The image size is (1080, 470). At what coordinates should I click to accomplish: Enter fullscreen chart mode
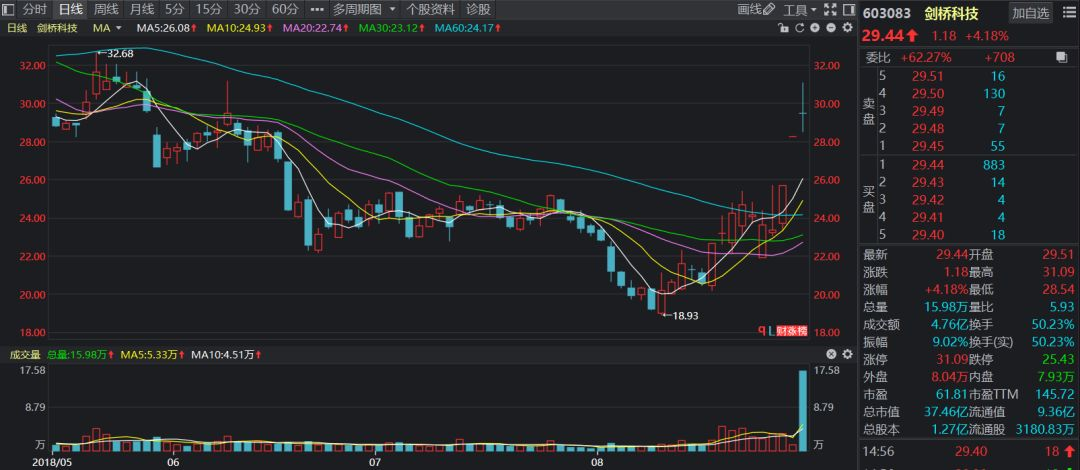[830, 10]
